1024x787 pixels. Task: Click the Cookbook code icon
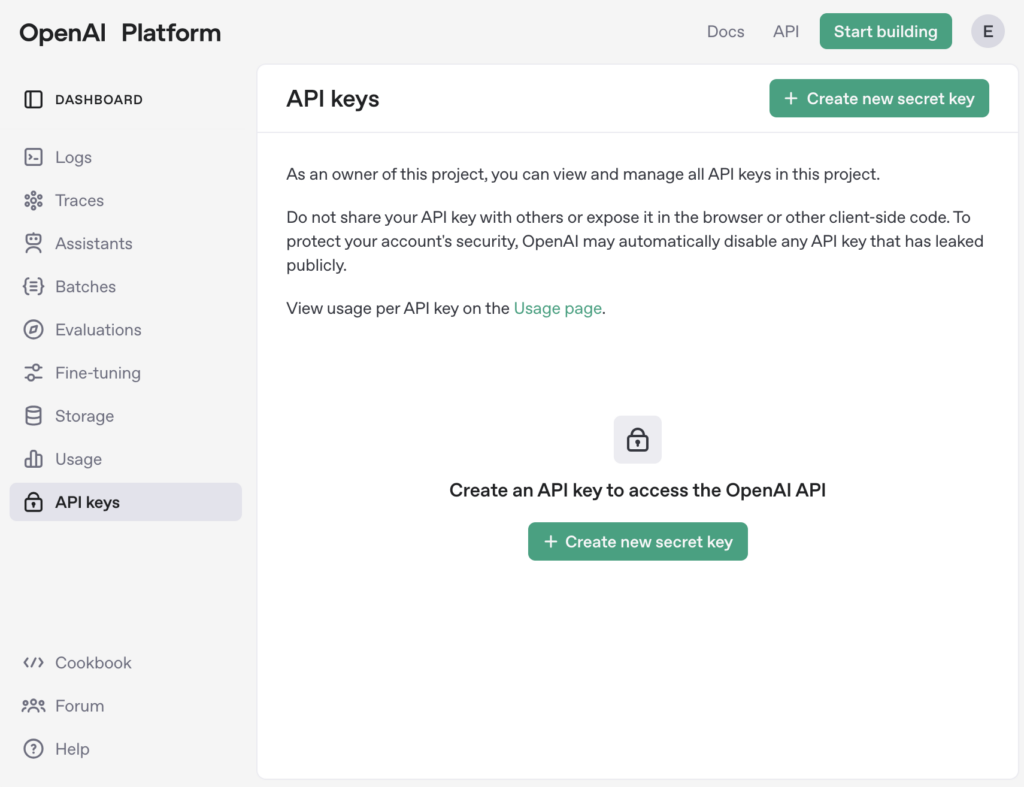(x=33, y=663)
